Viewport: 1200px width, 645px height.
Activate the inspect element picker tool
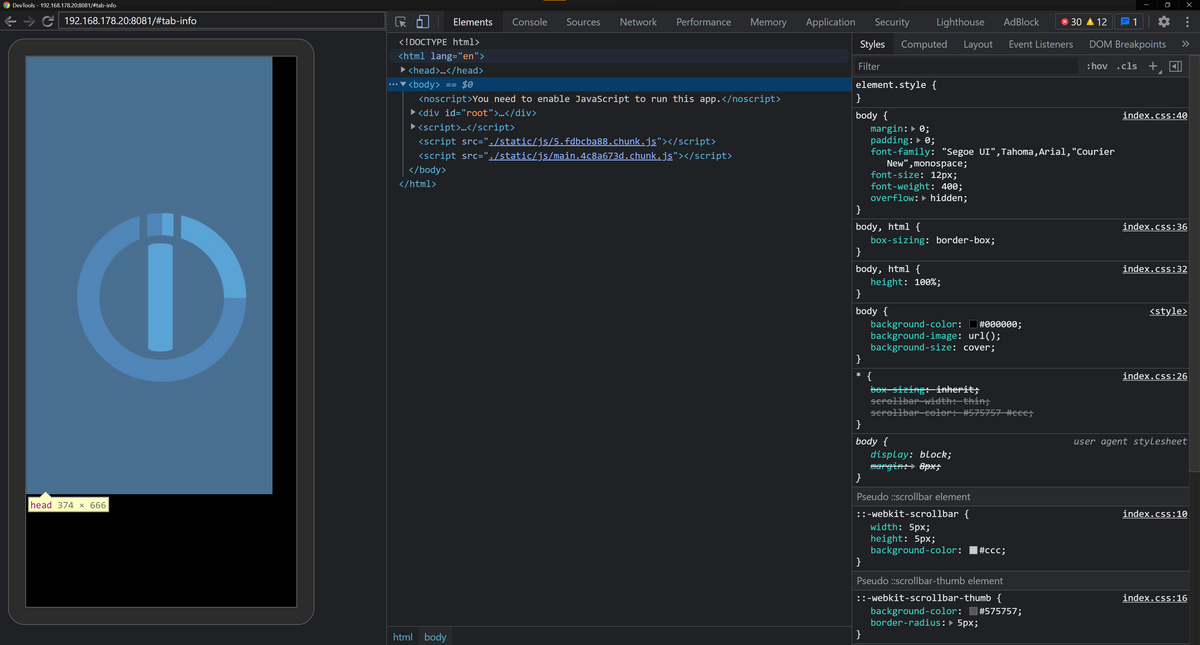tap(401, 22)
